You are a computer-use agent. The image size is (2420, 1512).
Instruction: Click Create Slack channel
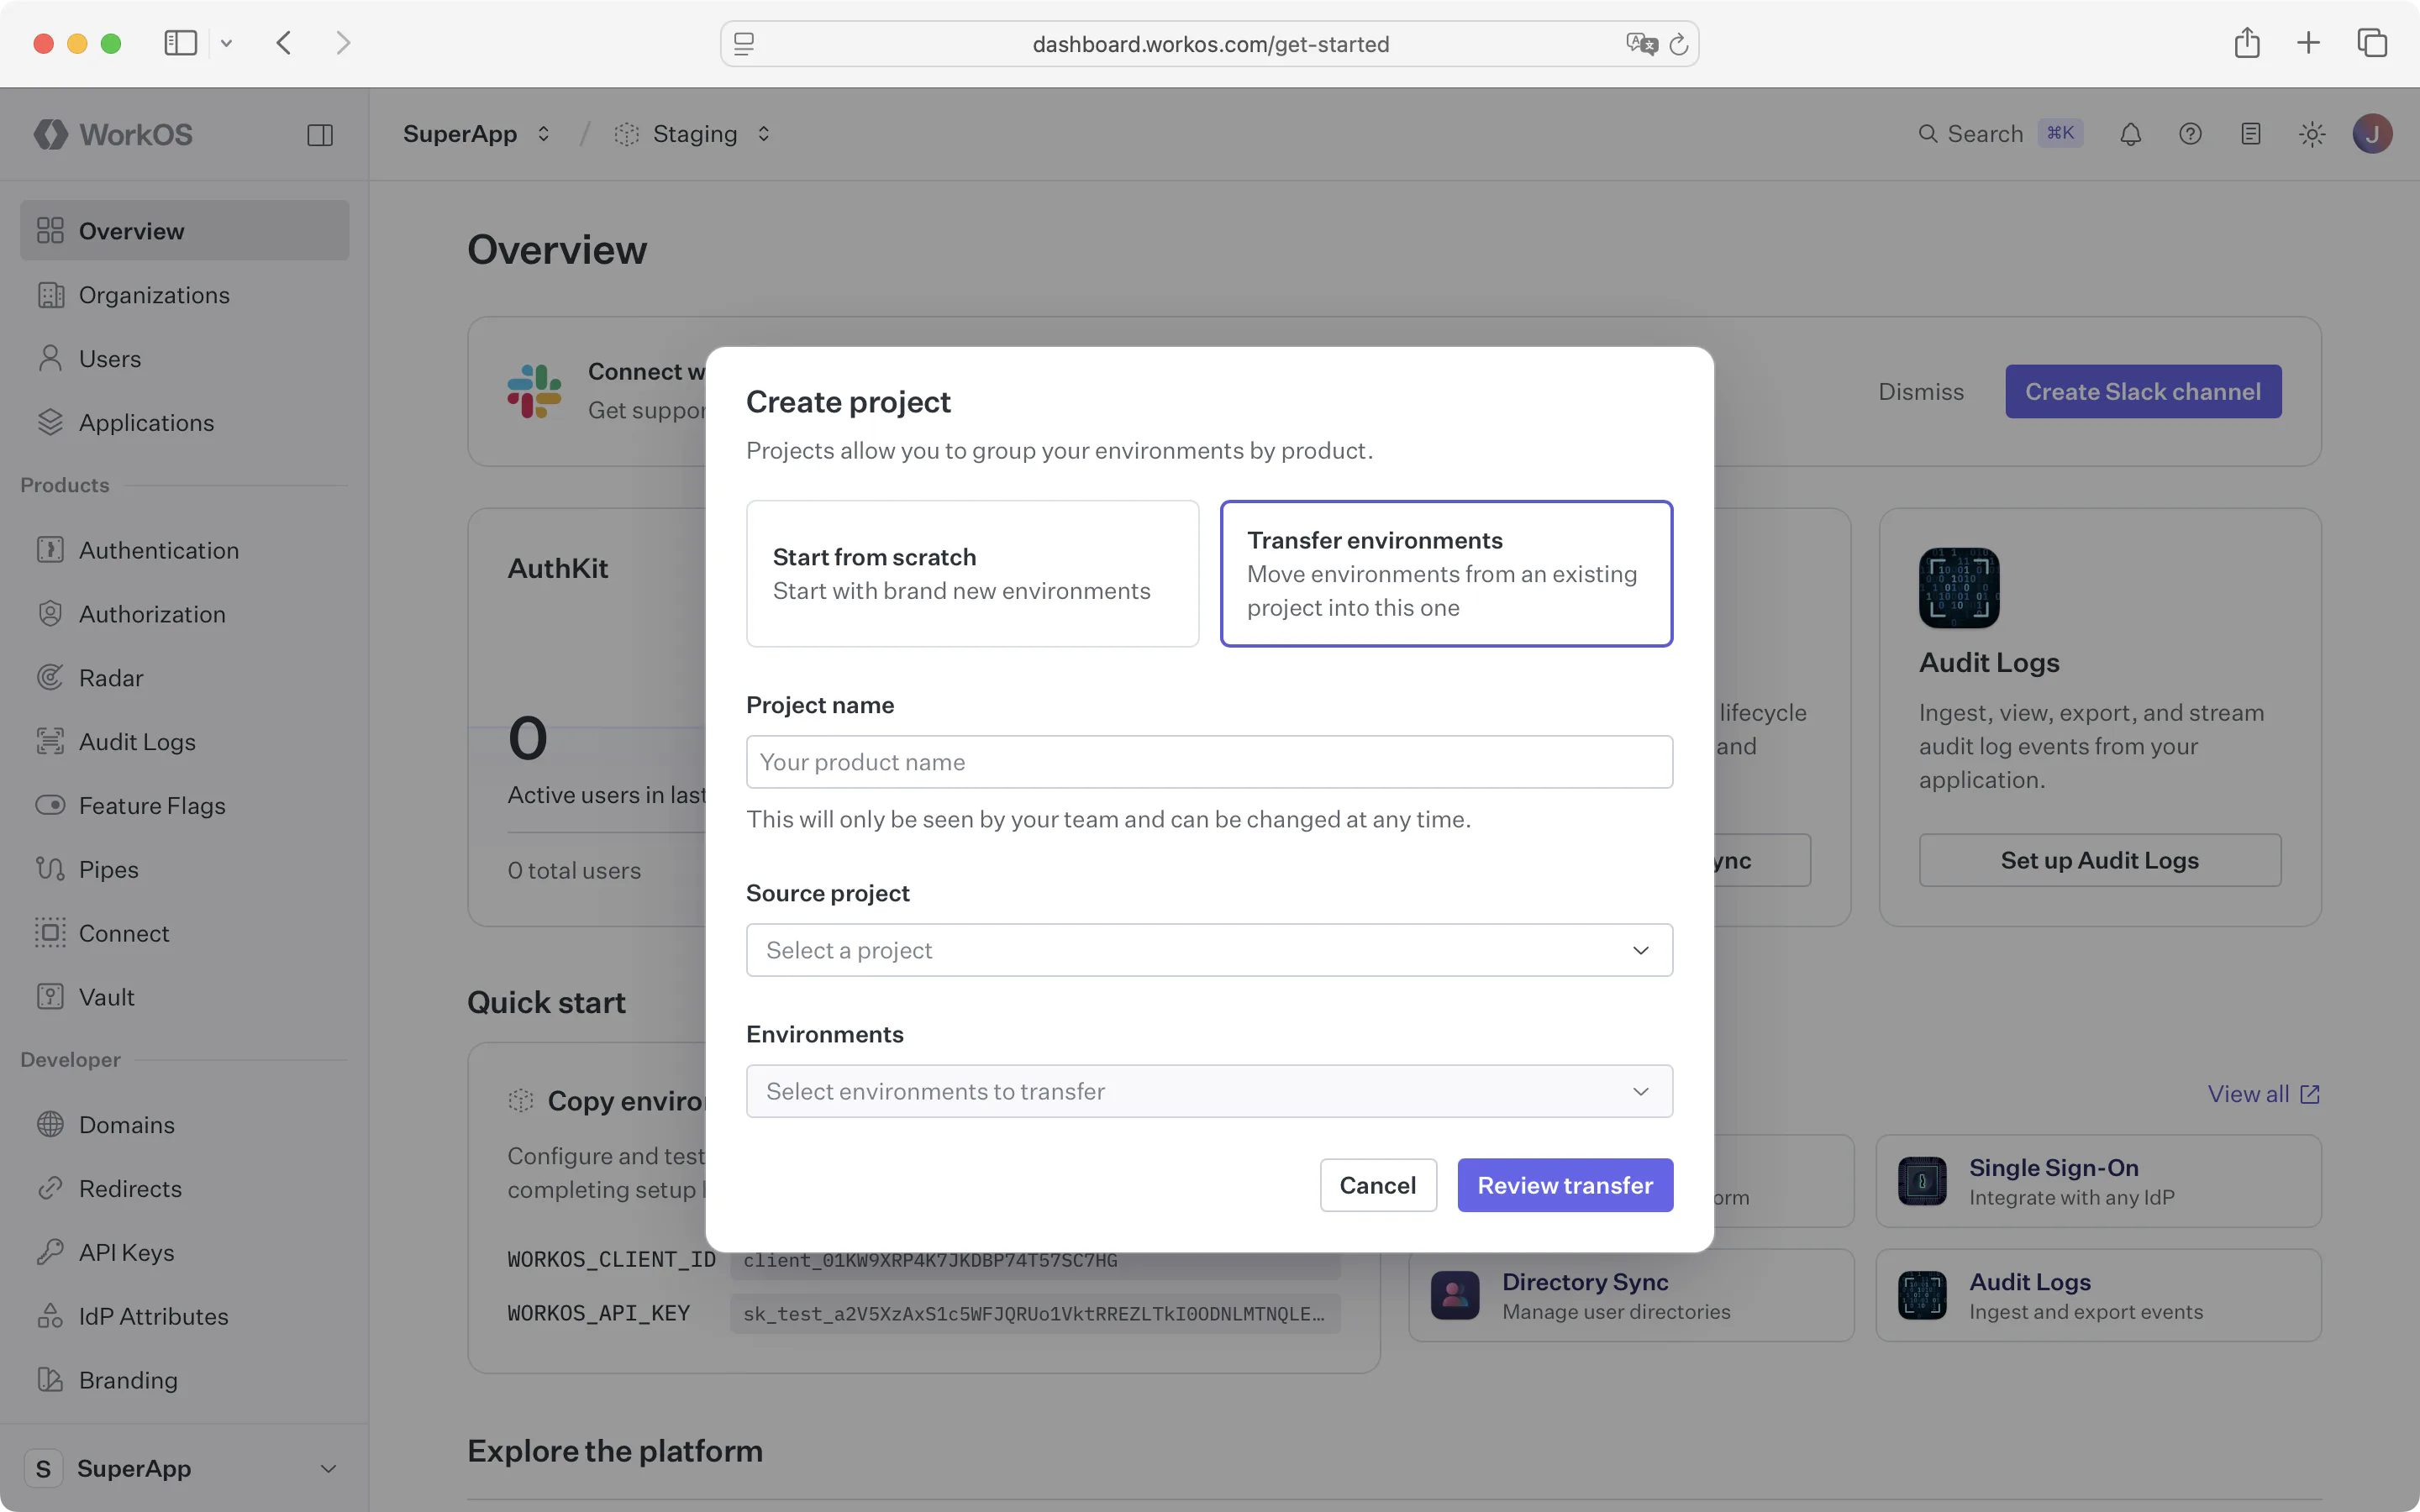[x=2143, y=391]
